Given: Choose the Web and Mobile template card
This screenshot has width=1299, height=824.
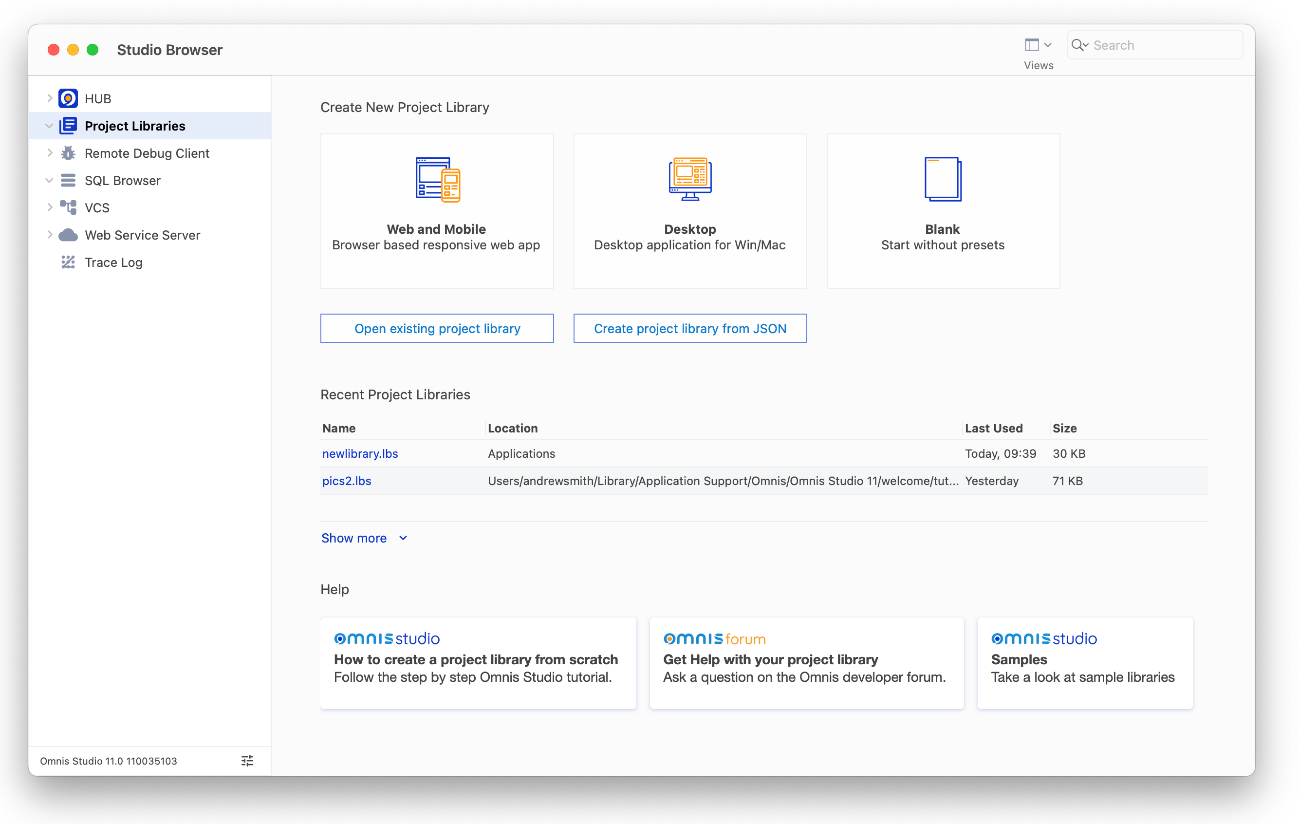Looking at the screenshot, I should point(437,211).
